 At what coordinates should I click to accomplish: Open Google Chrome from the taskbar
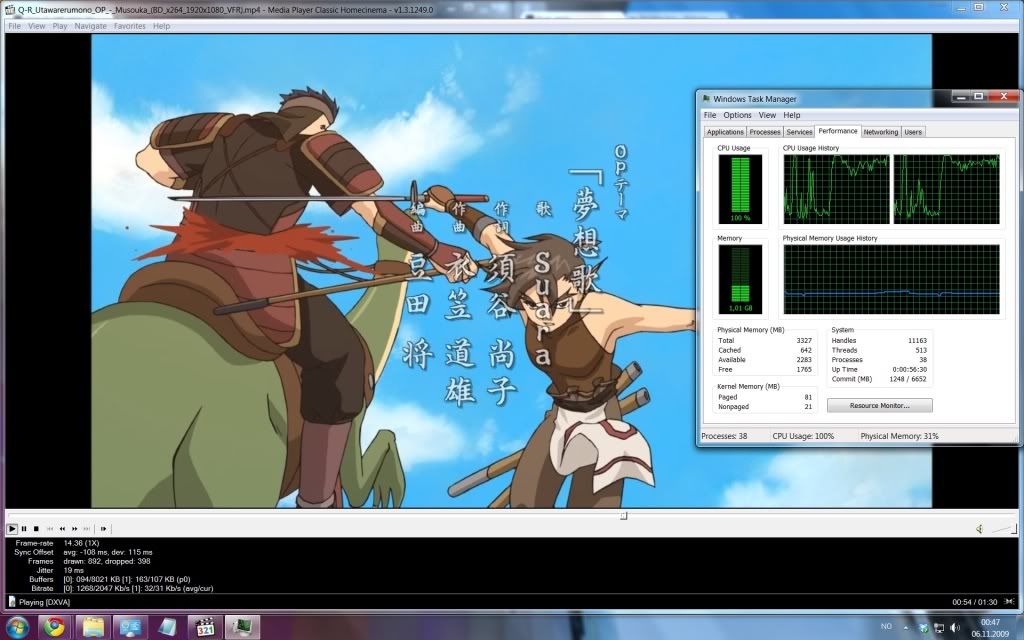[x=53, y=627]
